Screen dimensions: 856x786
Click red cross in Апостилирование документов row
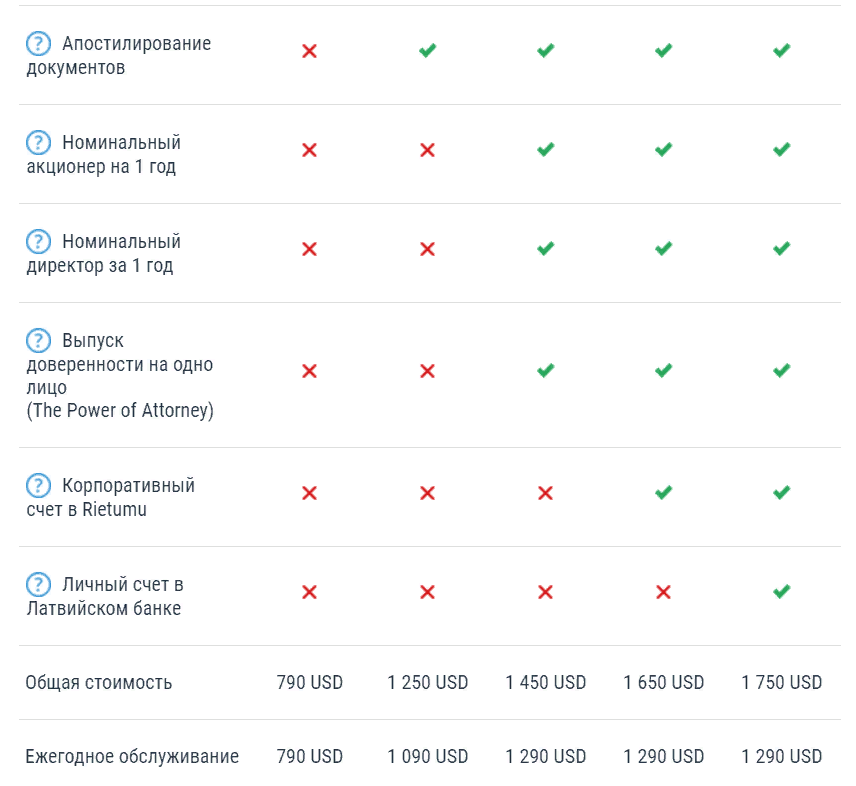click(309, 51)
